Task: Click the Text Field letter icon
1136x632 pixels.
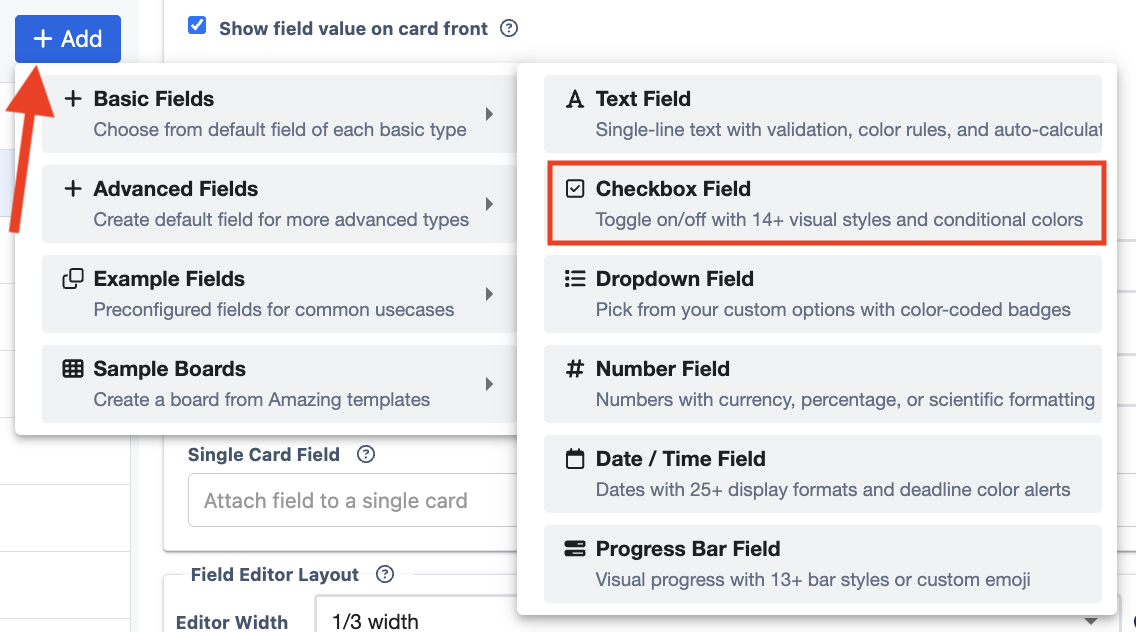Action: (x=574, y=99)
